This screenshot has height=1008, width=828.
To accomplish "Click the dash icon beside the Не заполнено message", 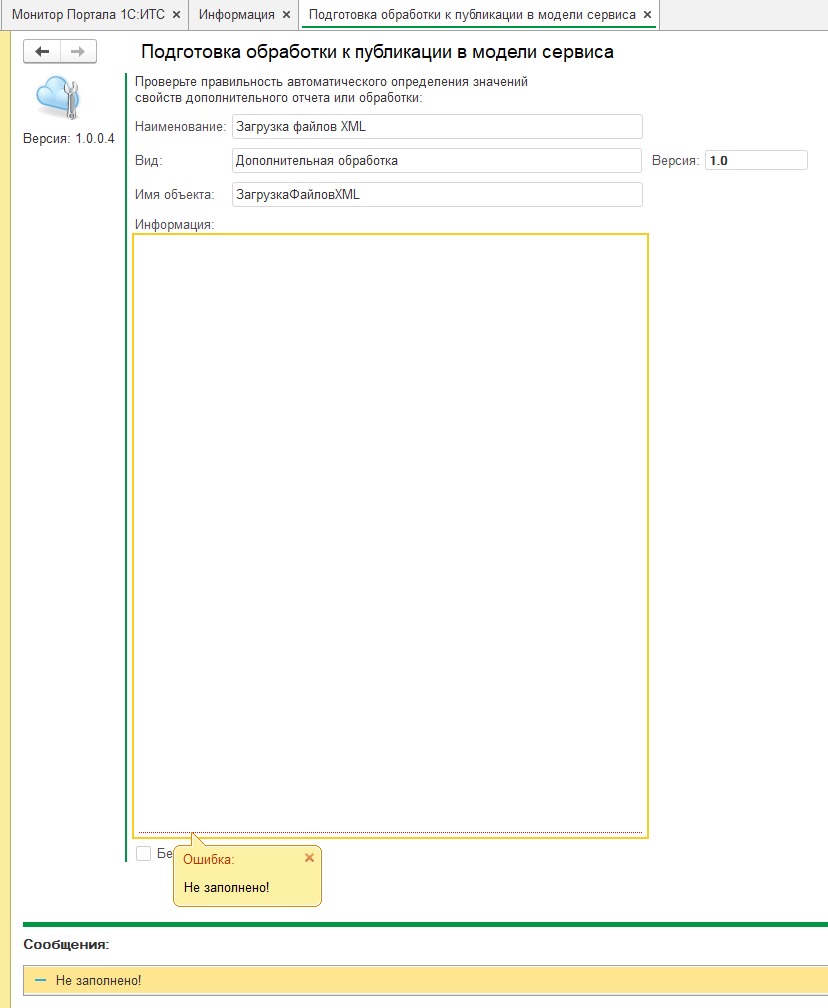I will tap(40, 981).
